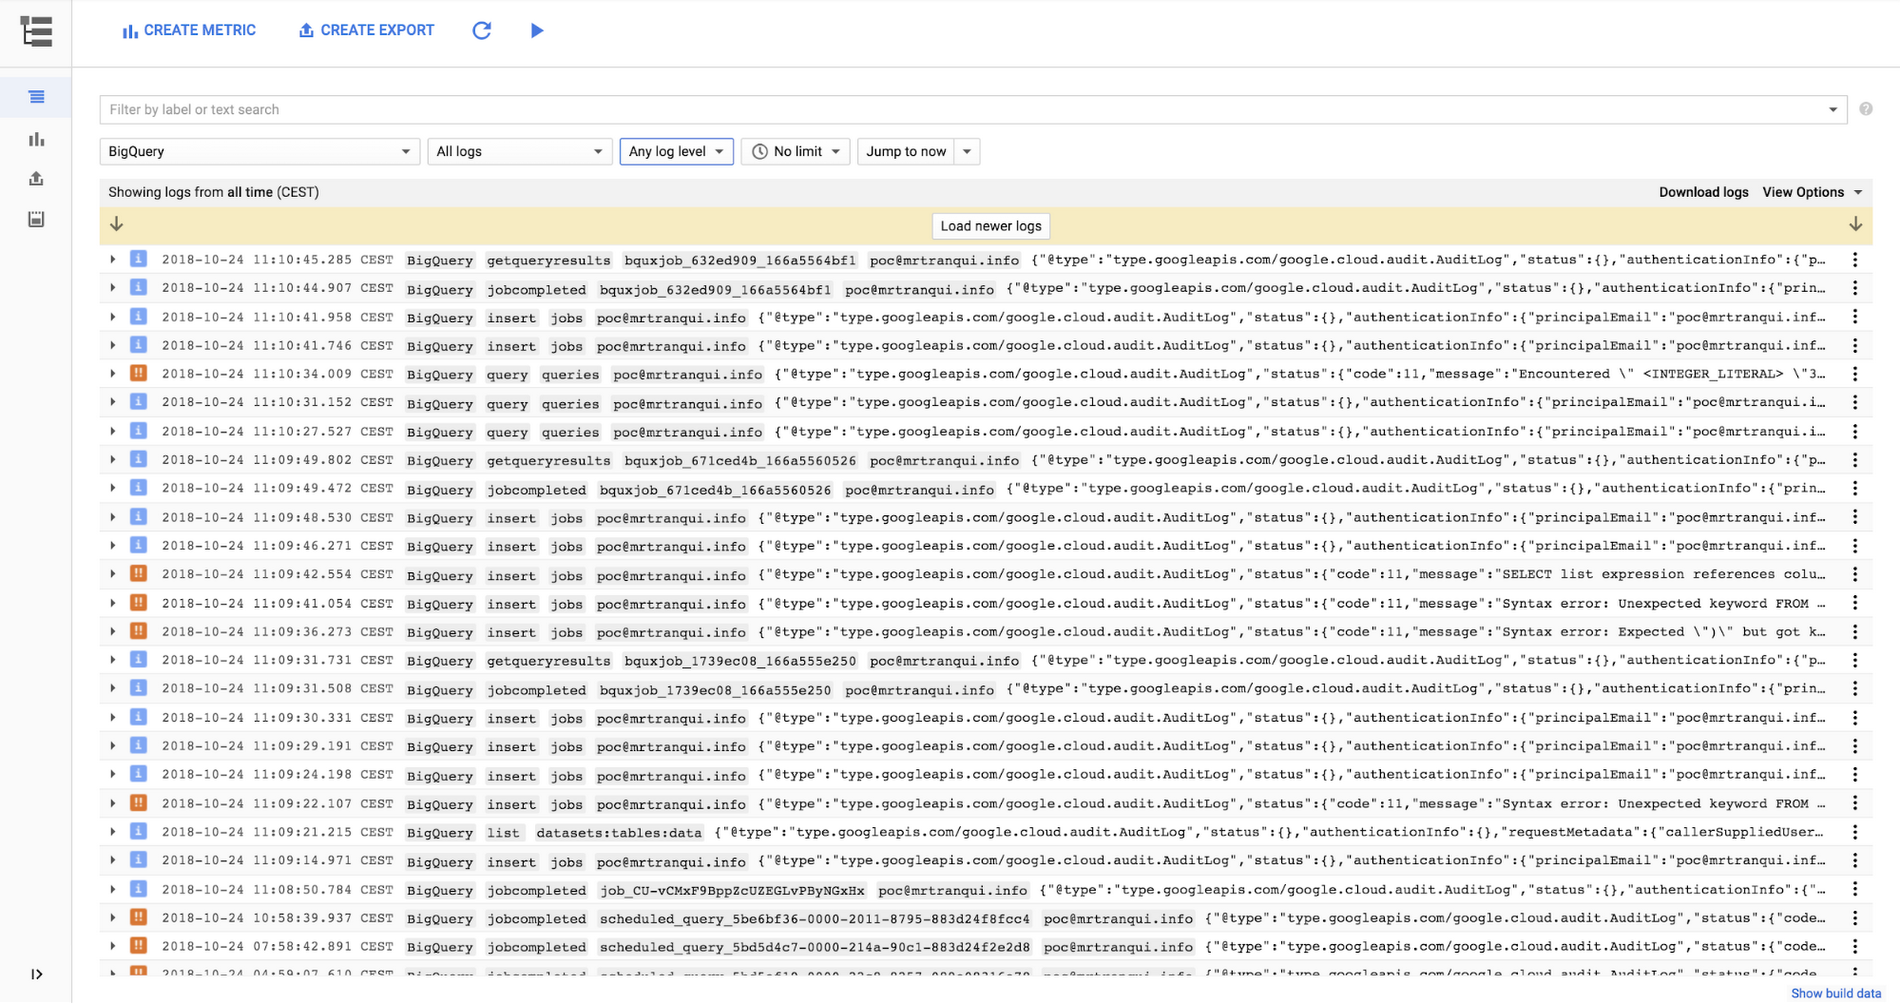
Task: Open the more options menu for 11:09:49.472 entry
Action: tap(1855, 488)
